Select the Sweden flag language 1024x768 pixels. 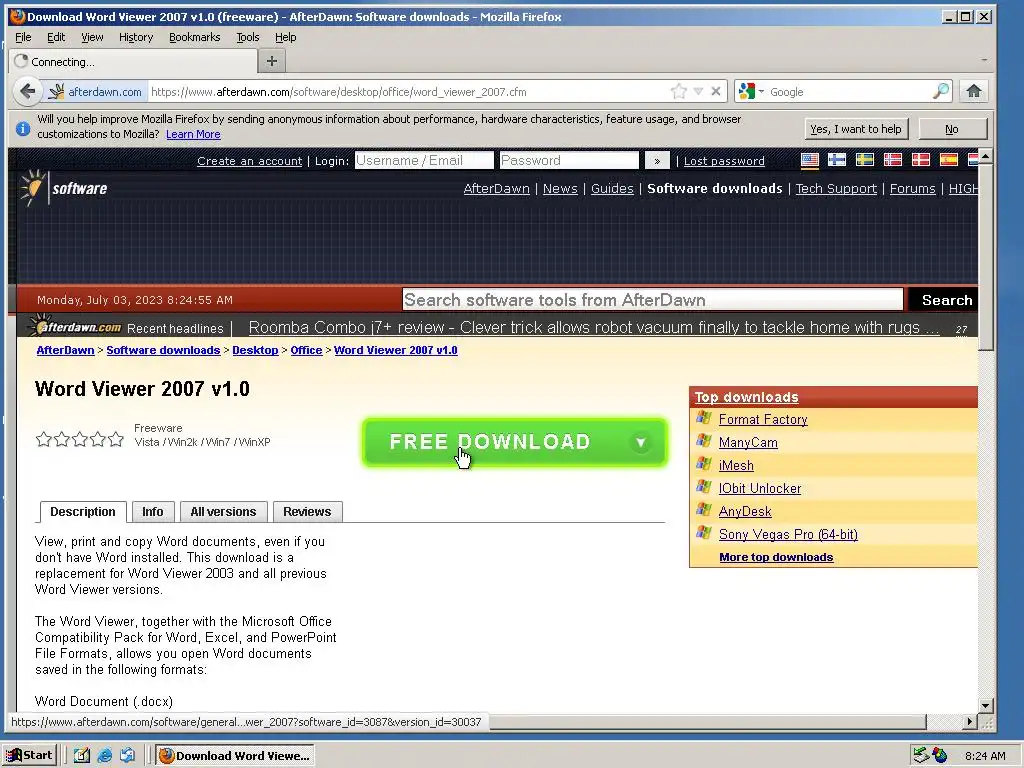865,160
